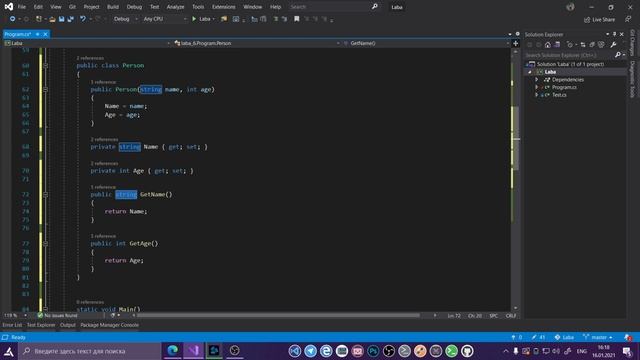Open the File menu
This screenshot has width=640, height=360.
(22, 7)
